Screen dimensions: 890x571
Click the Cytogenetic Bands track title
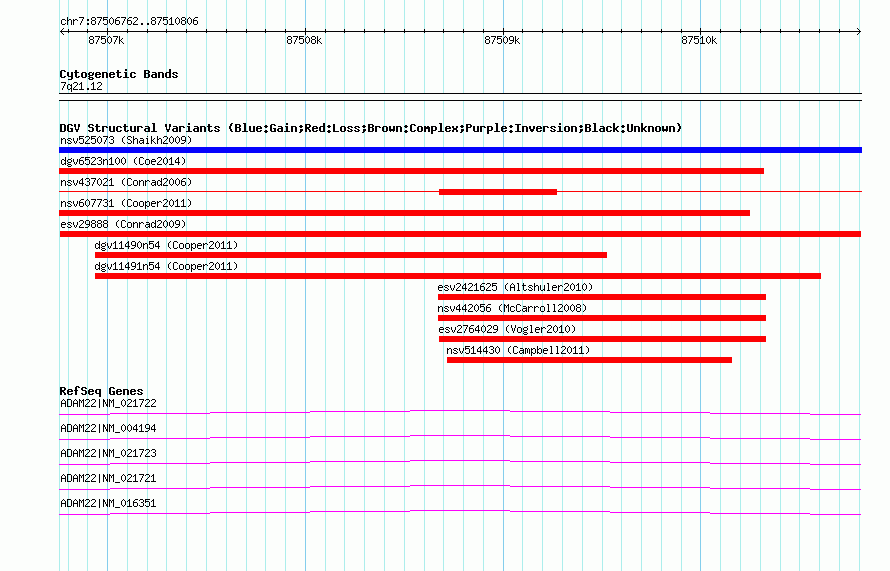(119, 74)
